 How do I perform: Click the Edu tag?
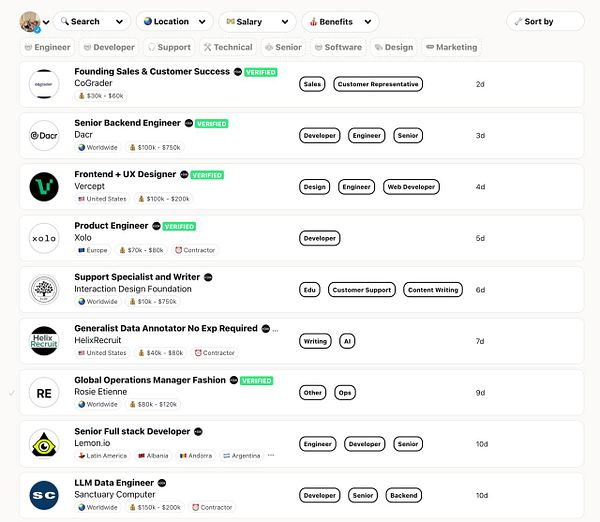tap(310, 290)
